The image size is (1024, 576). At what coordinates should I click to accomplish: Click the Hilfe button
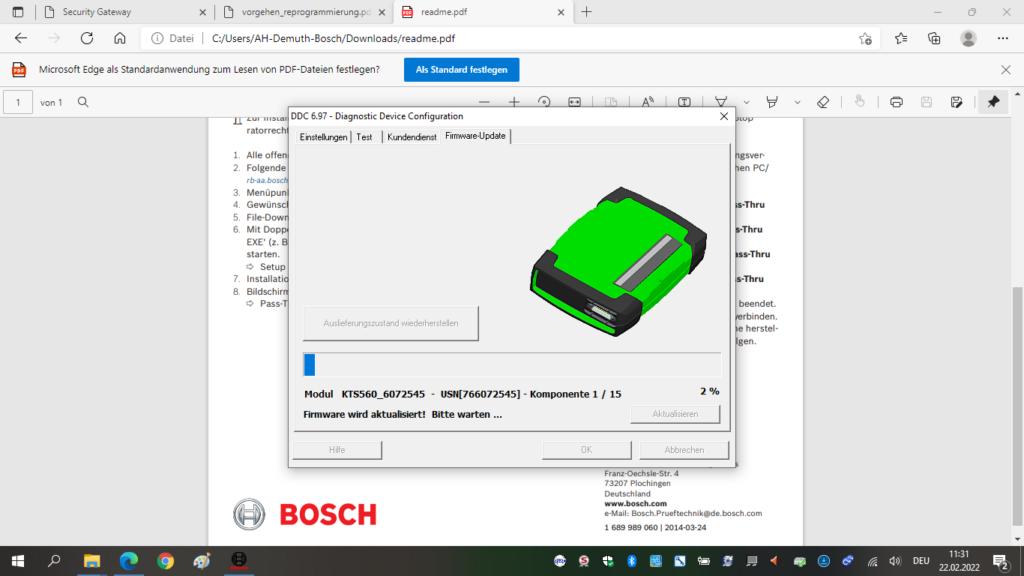(337, 450)
